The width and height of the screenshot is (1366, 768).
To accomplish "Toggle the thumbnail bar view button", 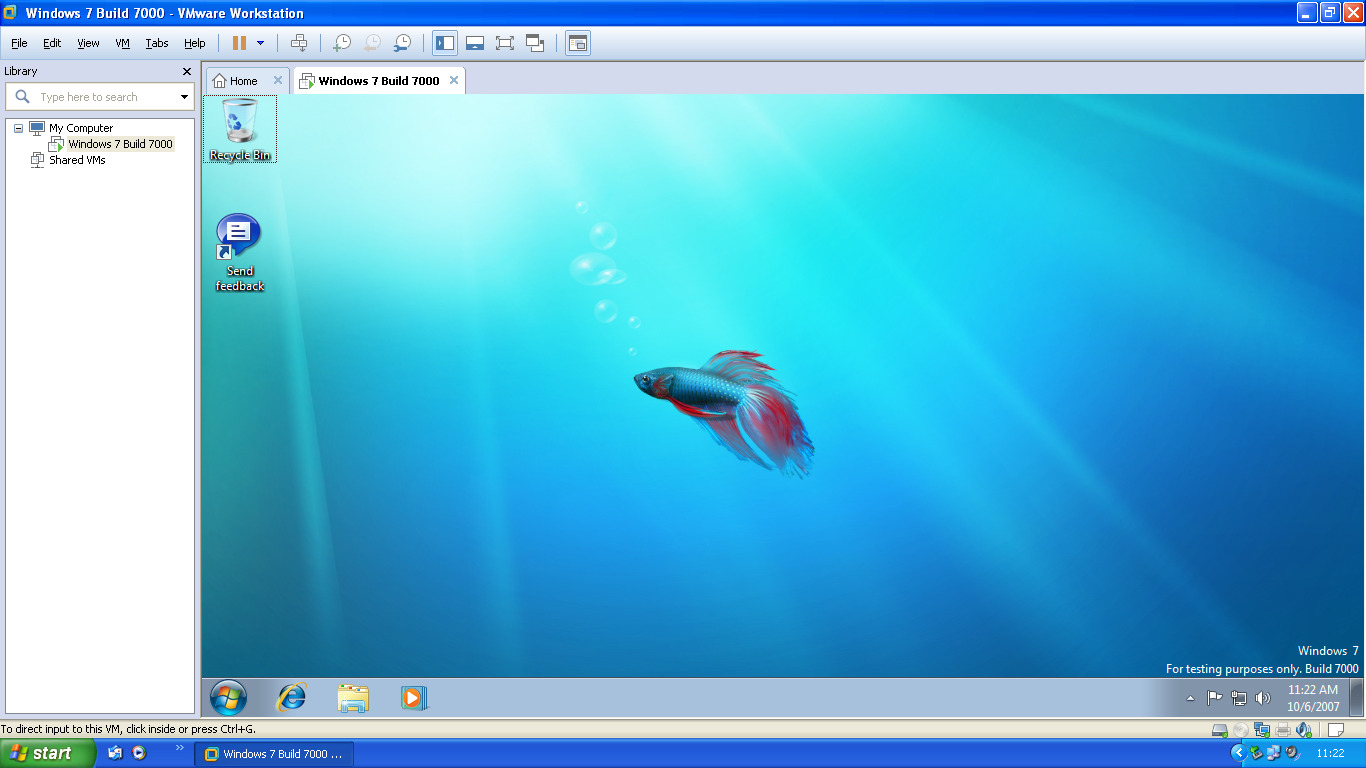I will 475,43.
